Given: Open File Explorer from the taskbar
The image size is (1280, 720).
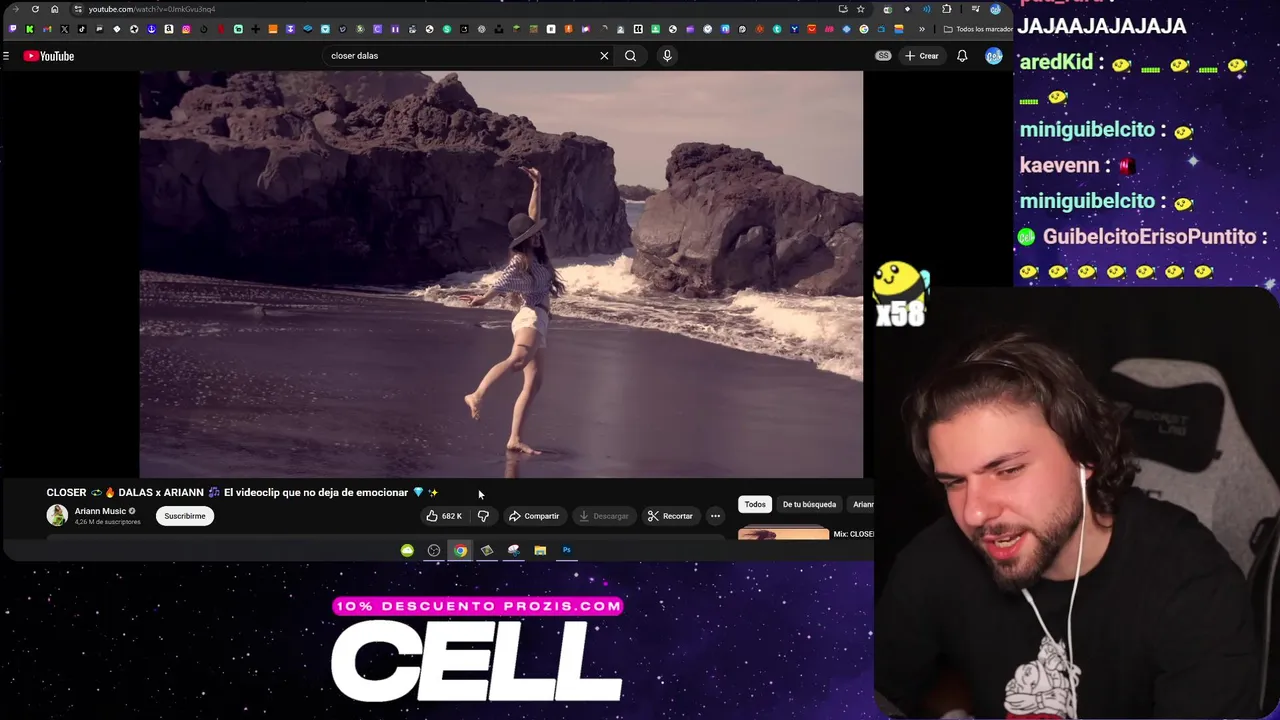Looking at the screenshot, I should tap(540, 550).
